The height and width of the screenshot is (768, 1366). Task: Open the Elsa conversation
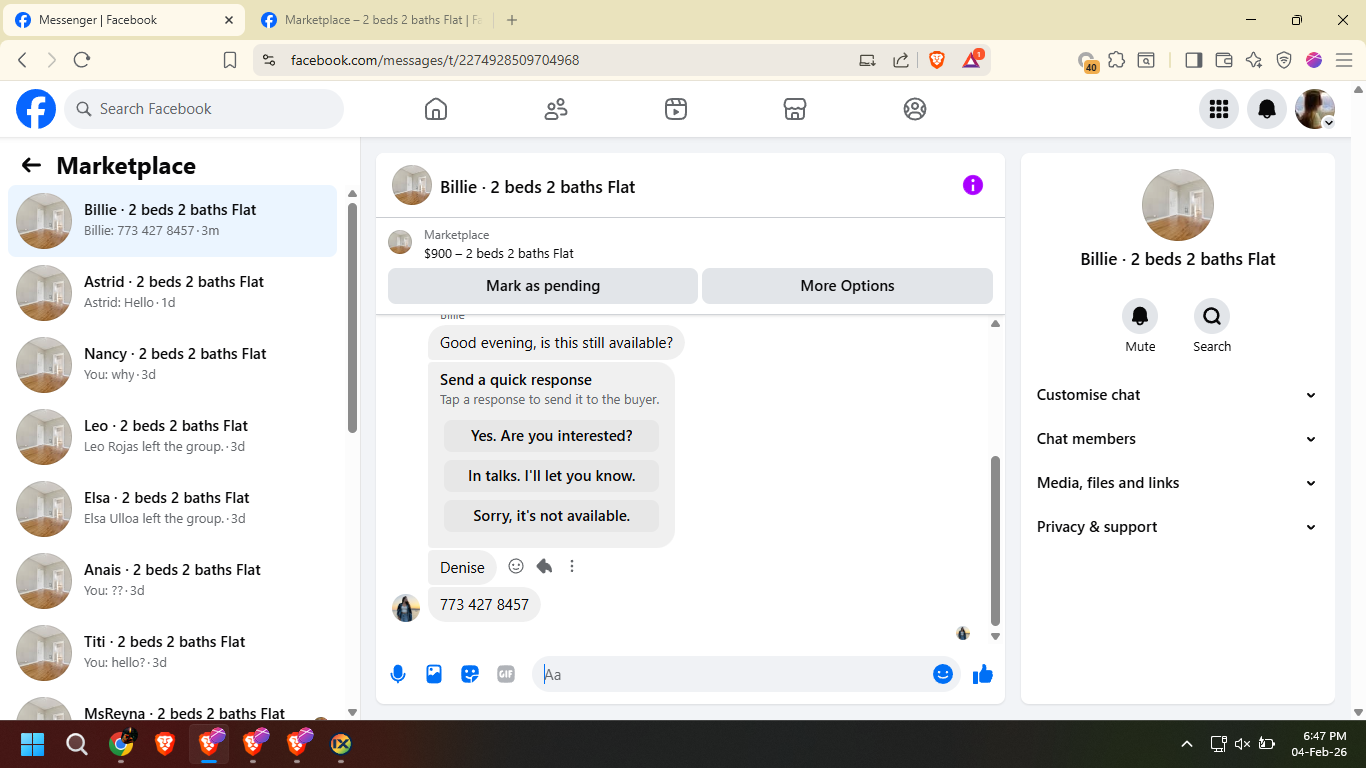tap(172, 509)
